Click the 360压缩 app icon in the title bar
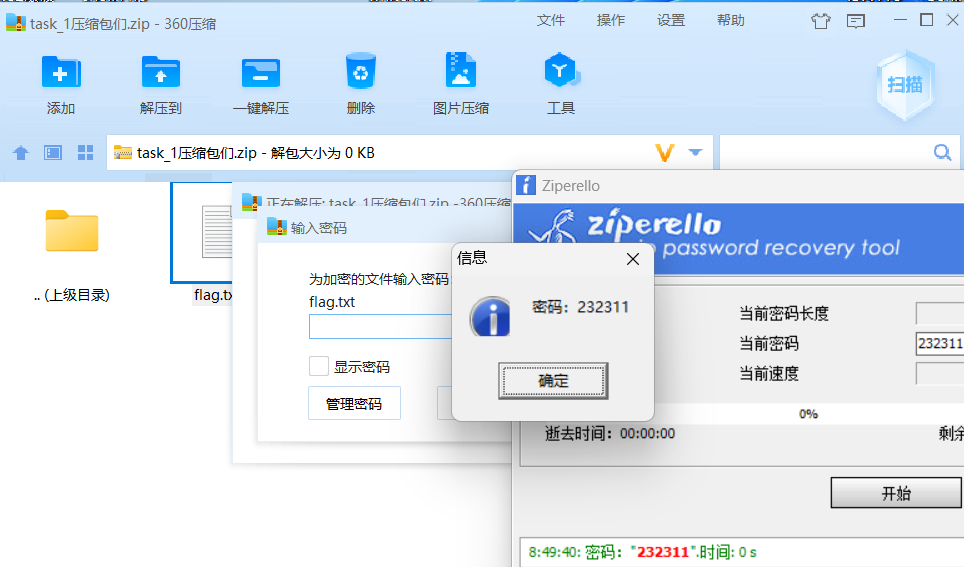Viewport: 964px width, 567px height. click(16, 23)
